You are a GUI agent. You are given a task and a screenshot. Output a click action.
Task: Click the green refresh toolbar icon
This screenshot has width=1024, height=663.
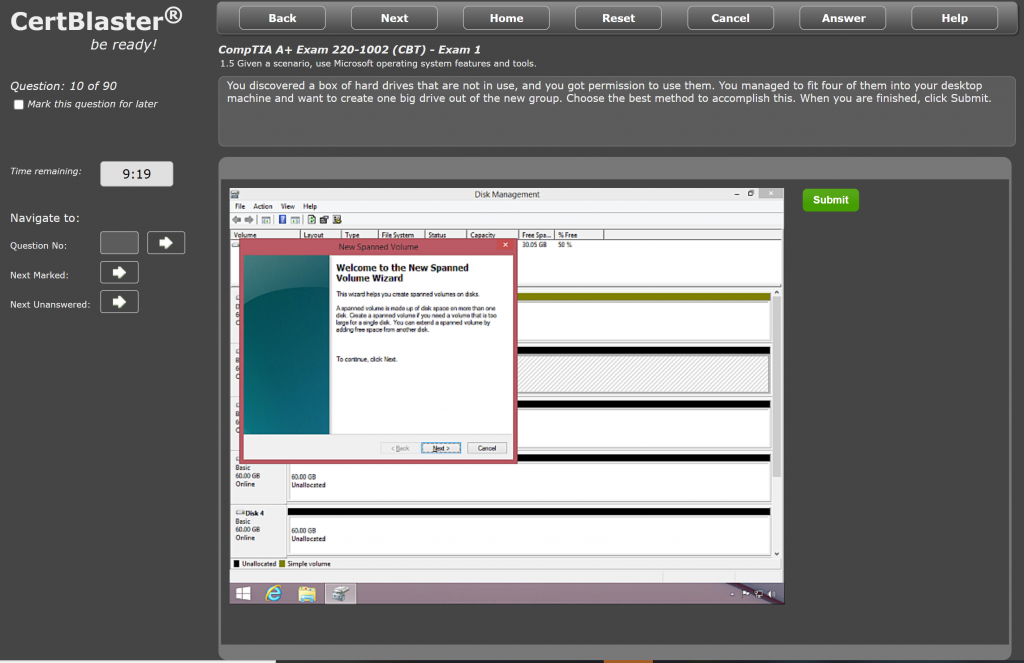tap(312, 220)
